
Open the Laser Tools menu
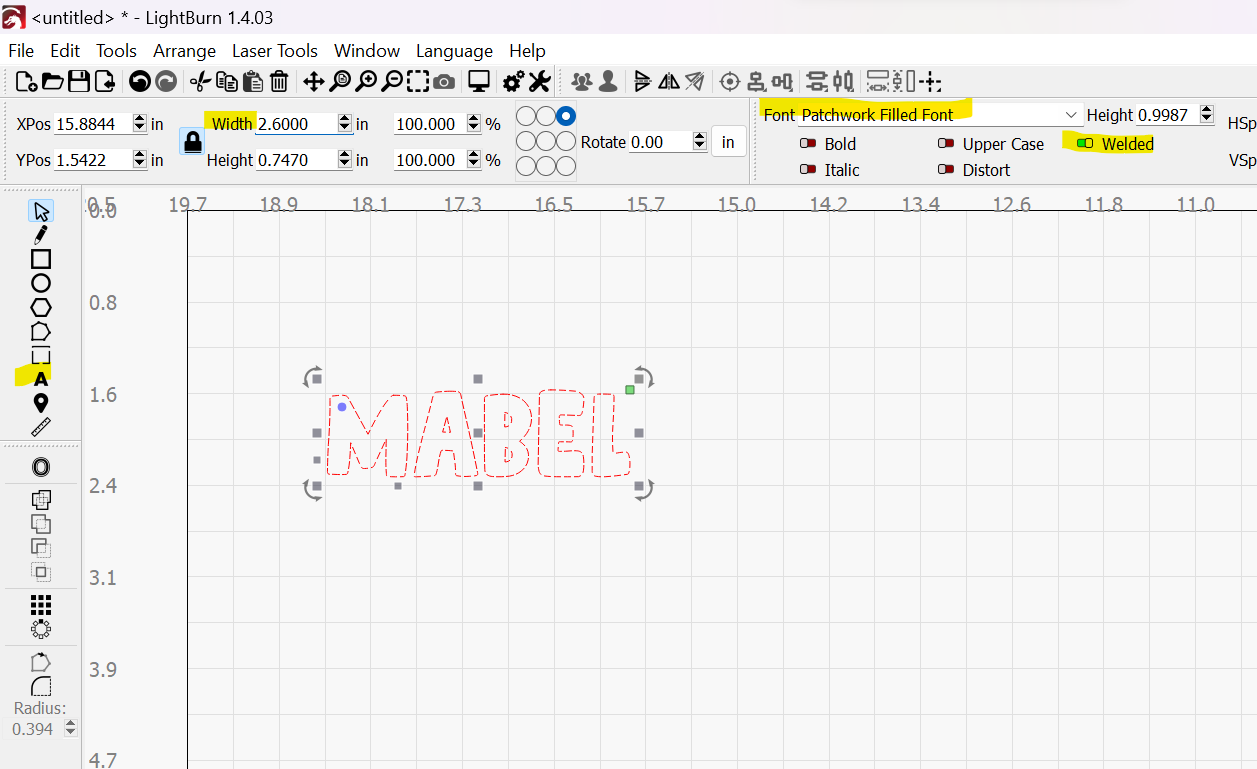pyautogui.click(x=274, y=51)
